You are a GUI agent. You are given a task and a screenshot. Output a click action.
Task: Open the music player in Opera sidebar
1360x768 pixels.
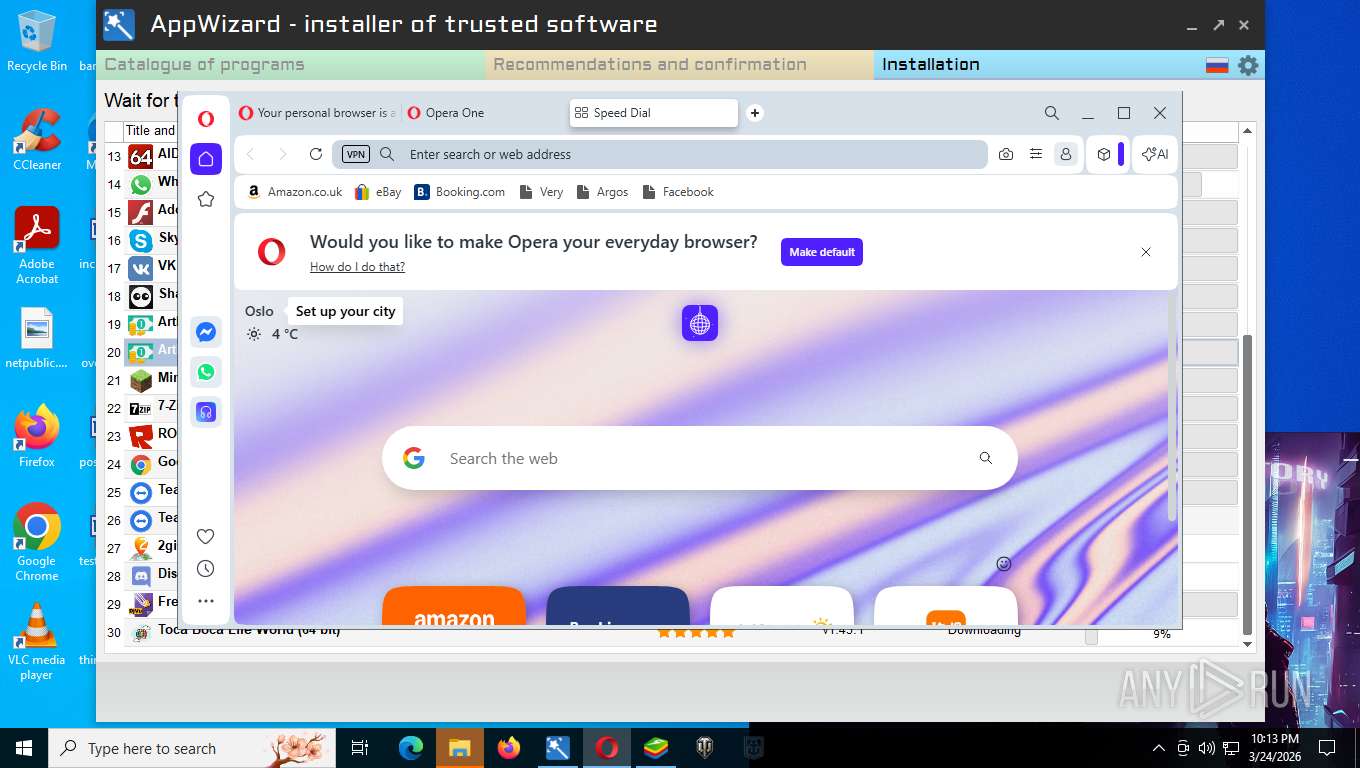(206, 412)
